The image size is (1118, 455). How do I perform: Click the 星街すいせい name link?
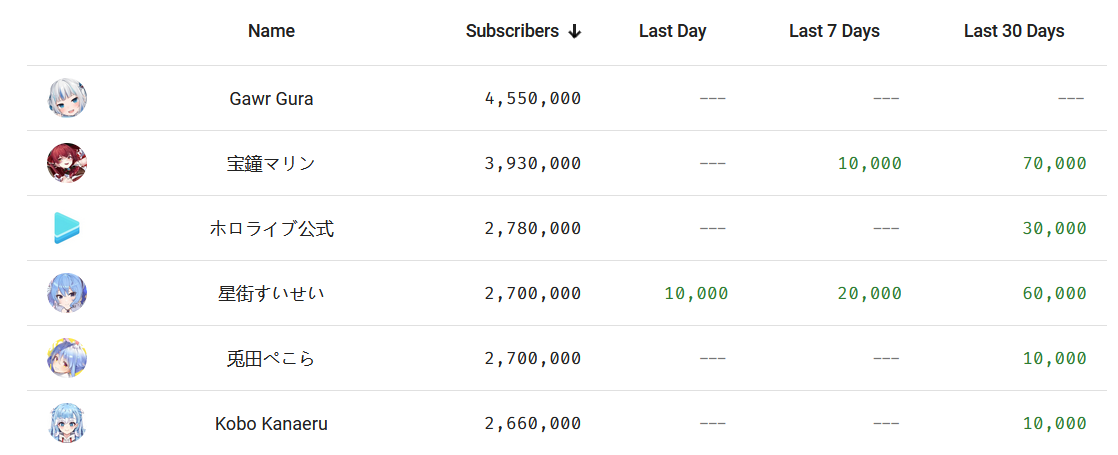[x=271, y=293]
